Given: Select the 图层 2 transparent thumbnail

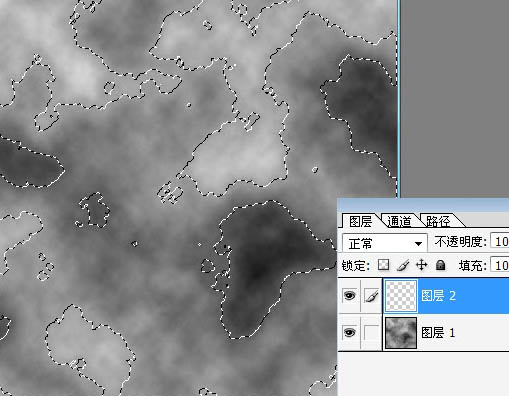Looking at the screenshot, I should point(401,296).
